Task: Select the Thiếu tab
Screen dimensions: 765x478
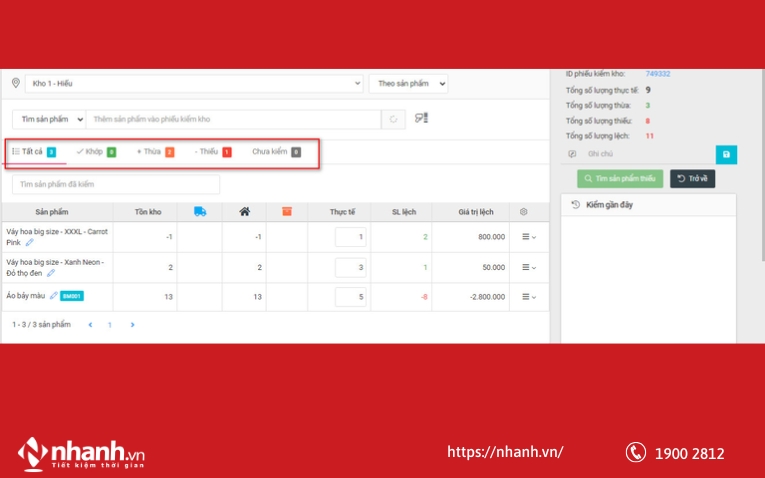Action: click(x=212, y=152)
